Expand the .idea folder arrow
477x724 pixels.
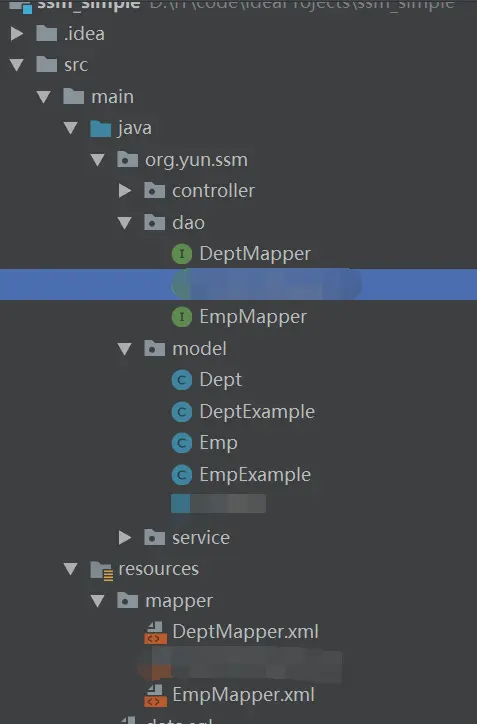(17, 33)
